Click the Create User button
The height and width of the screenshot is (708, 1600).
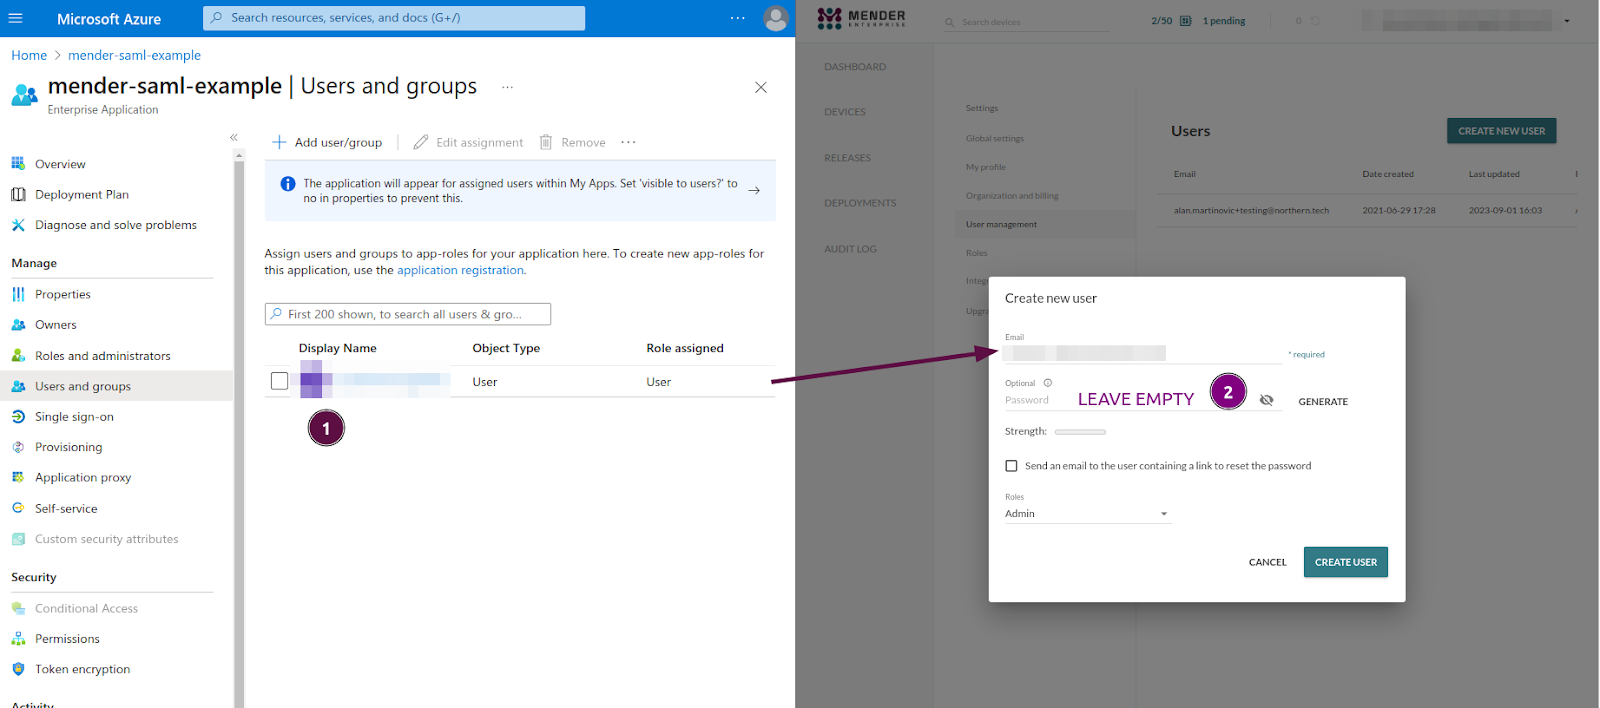point(1345,562)
